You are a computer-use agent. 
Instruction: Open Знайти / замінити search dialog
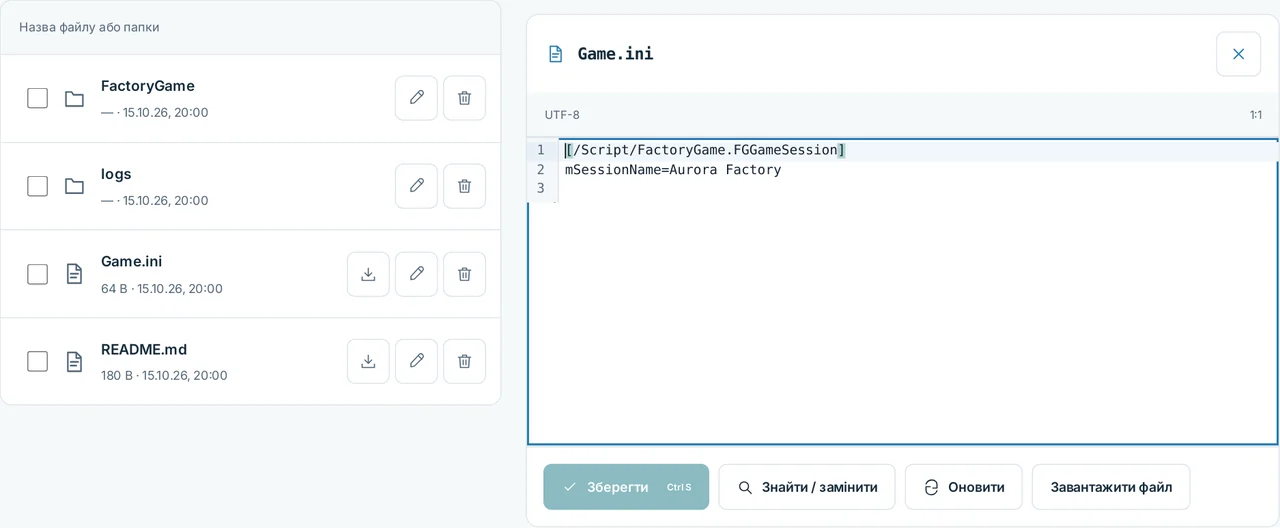(x=807, y=487)
